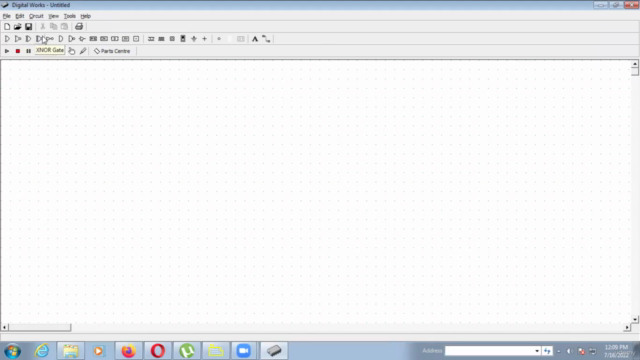640x360 pixels.
Task: Click the Cut scissors icon
Action: coord(42,27)
